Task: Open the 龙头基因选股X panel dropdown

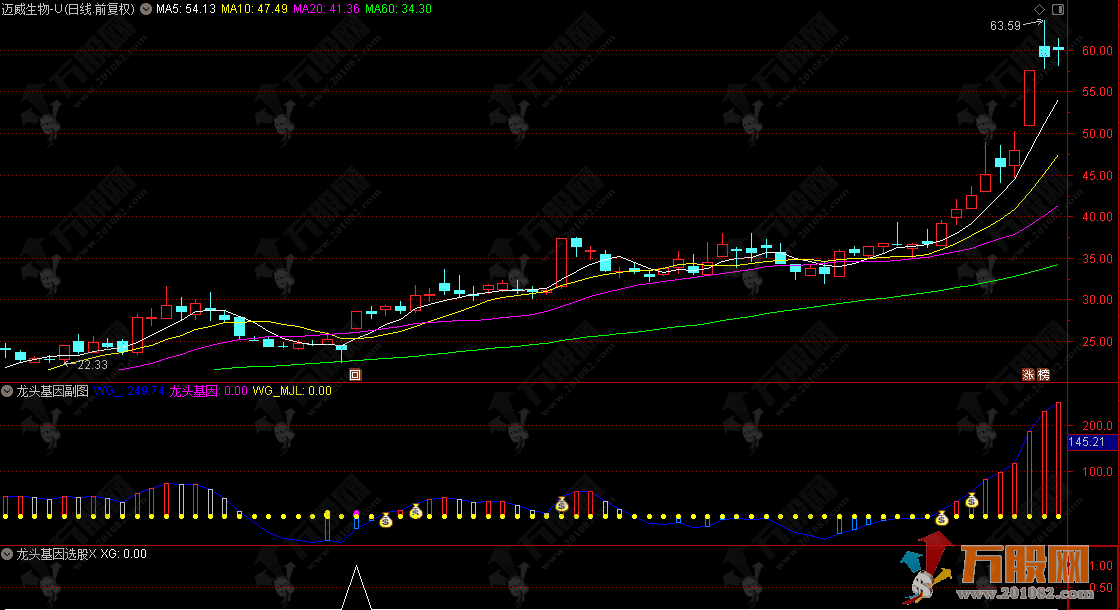Action: click(7, 553)
